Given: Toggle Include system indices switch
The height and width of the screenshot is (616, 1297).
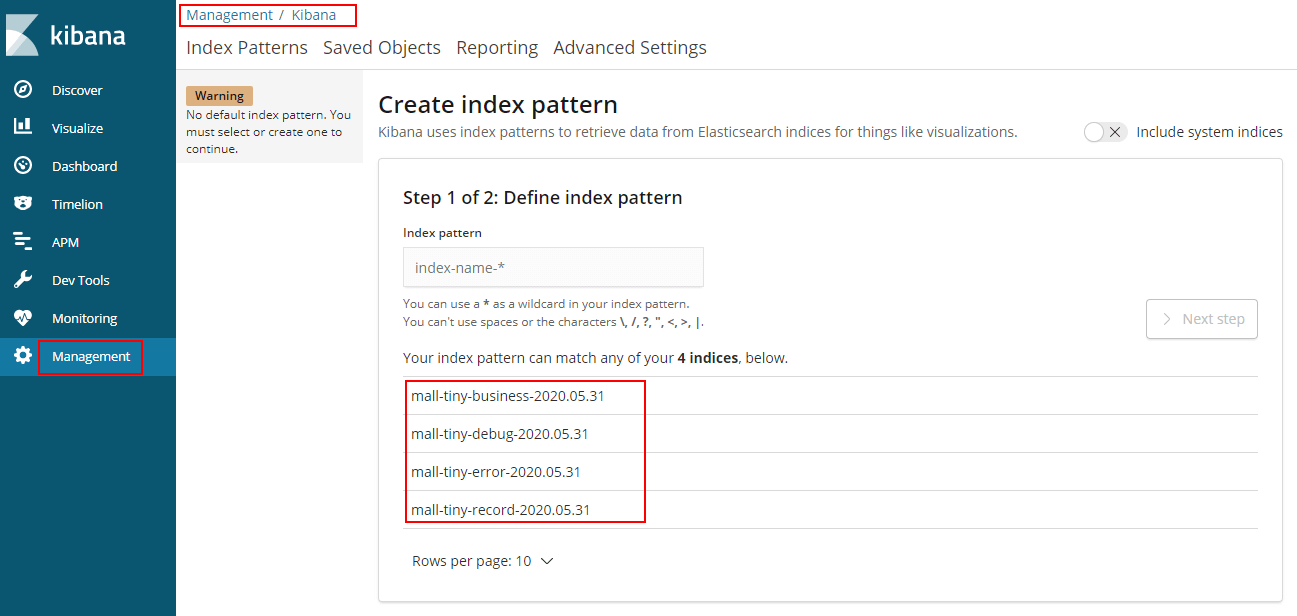Looking at the screenshot, I should click(1106, 132).
